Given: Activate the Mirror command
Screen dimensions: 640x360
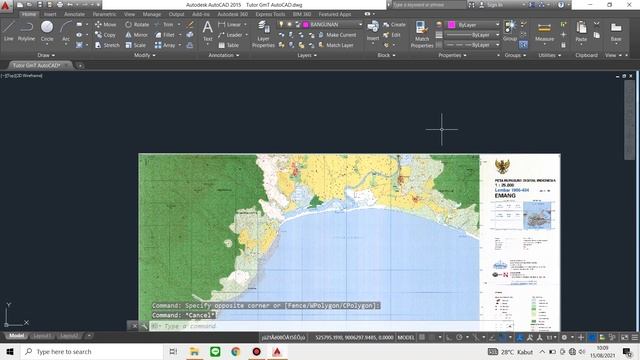Looking at the screenshot, I should (x=136, y=35).
